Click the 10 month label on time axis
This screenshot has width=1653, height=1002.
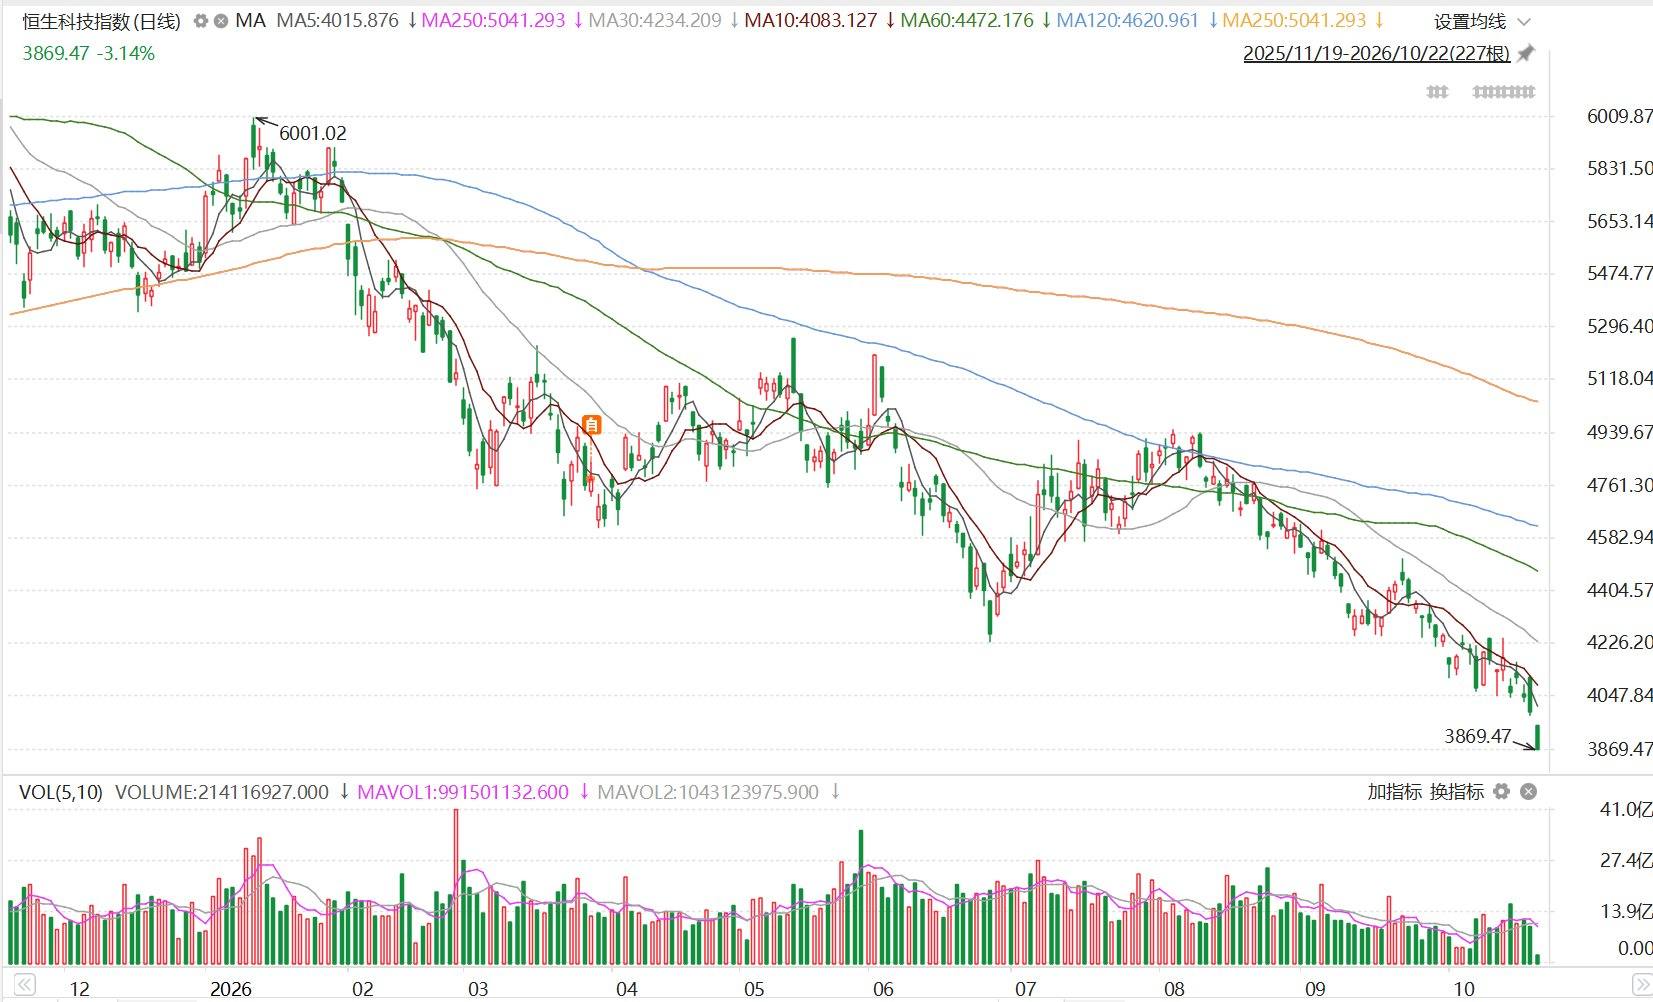pos(1463,989)
